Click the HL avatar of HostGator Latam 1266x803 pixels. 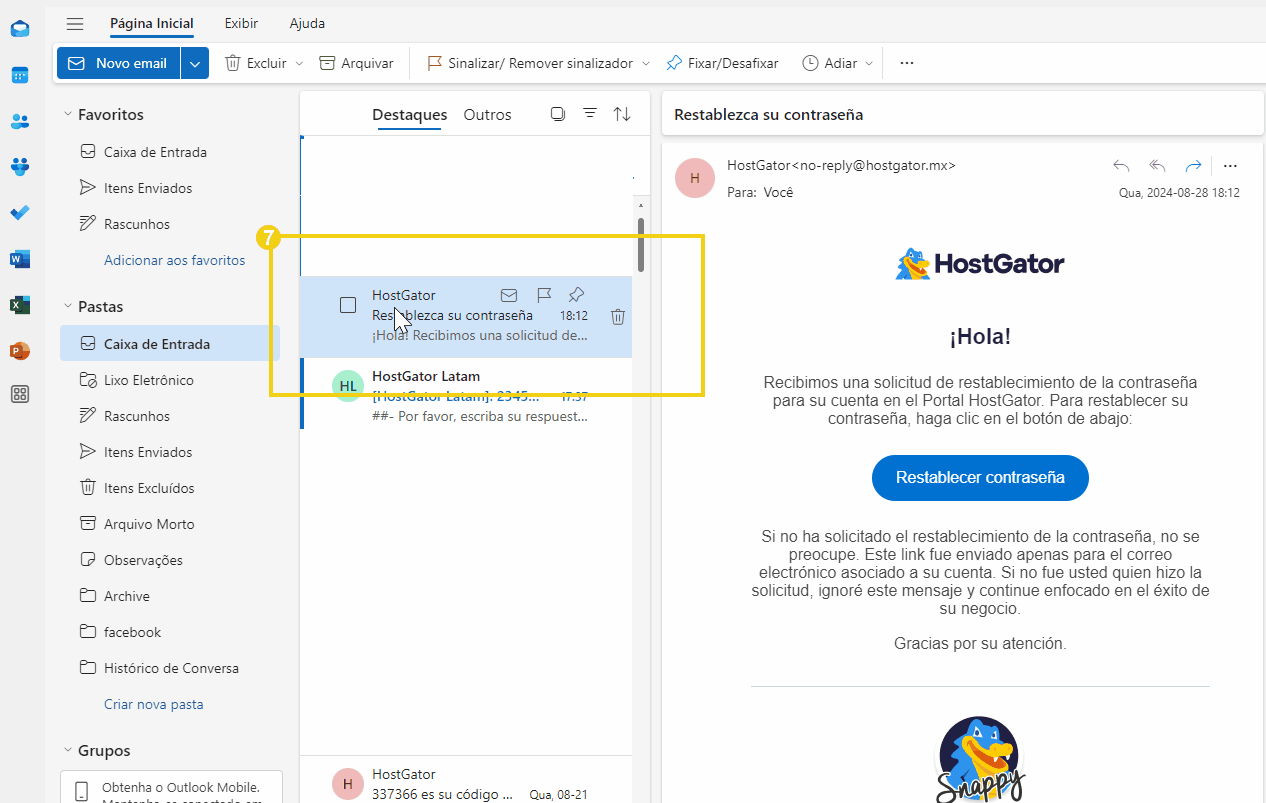point(348,386)
